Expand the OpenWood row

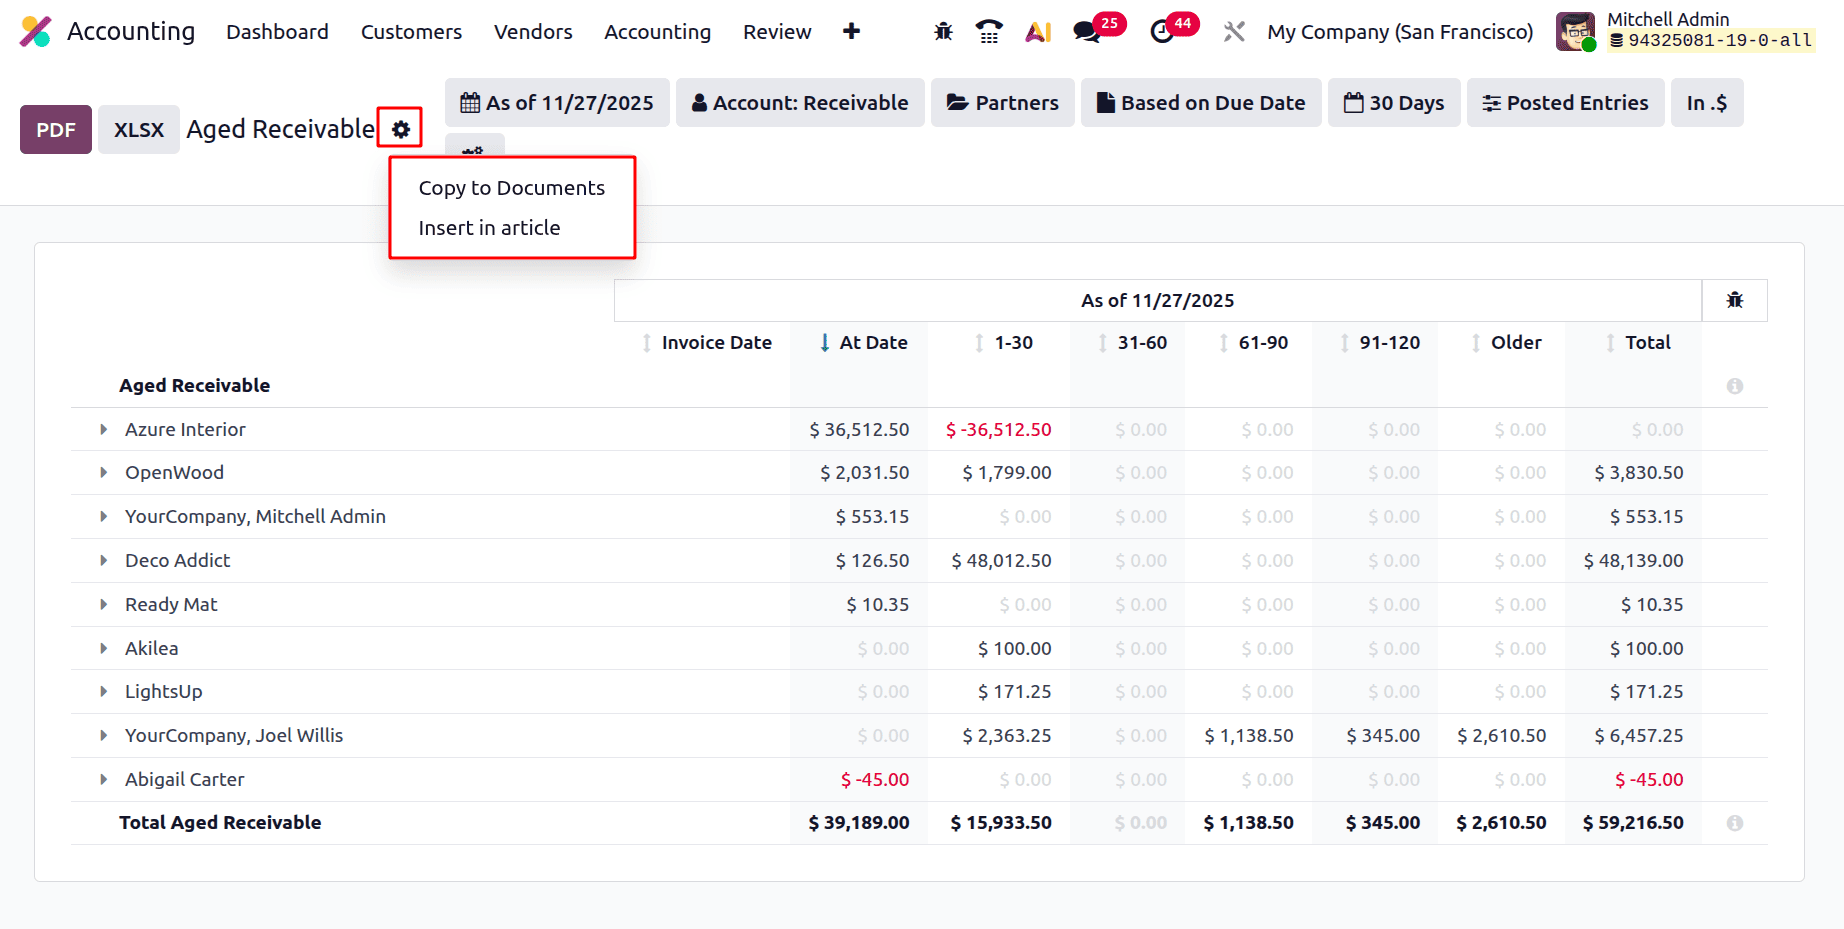103,473
